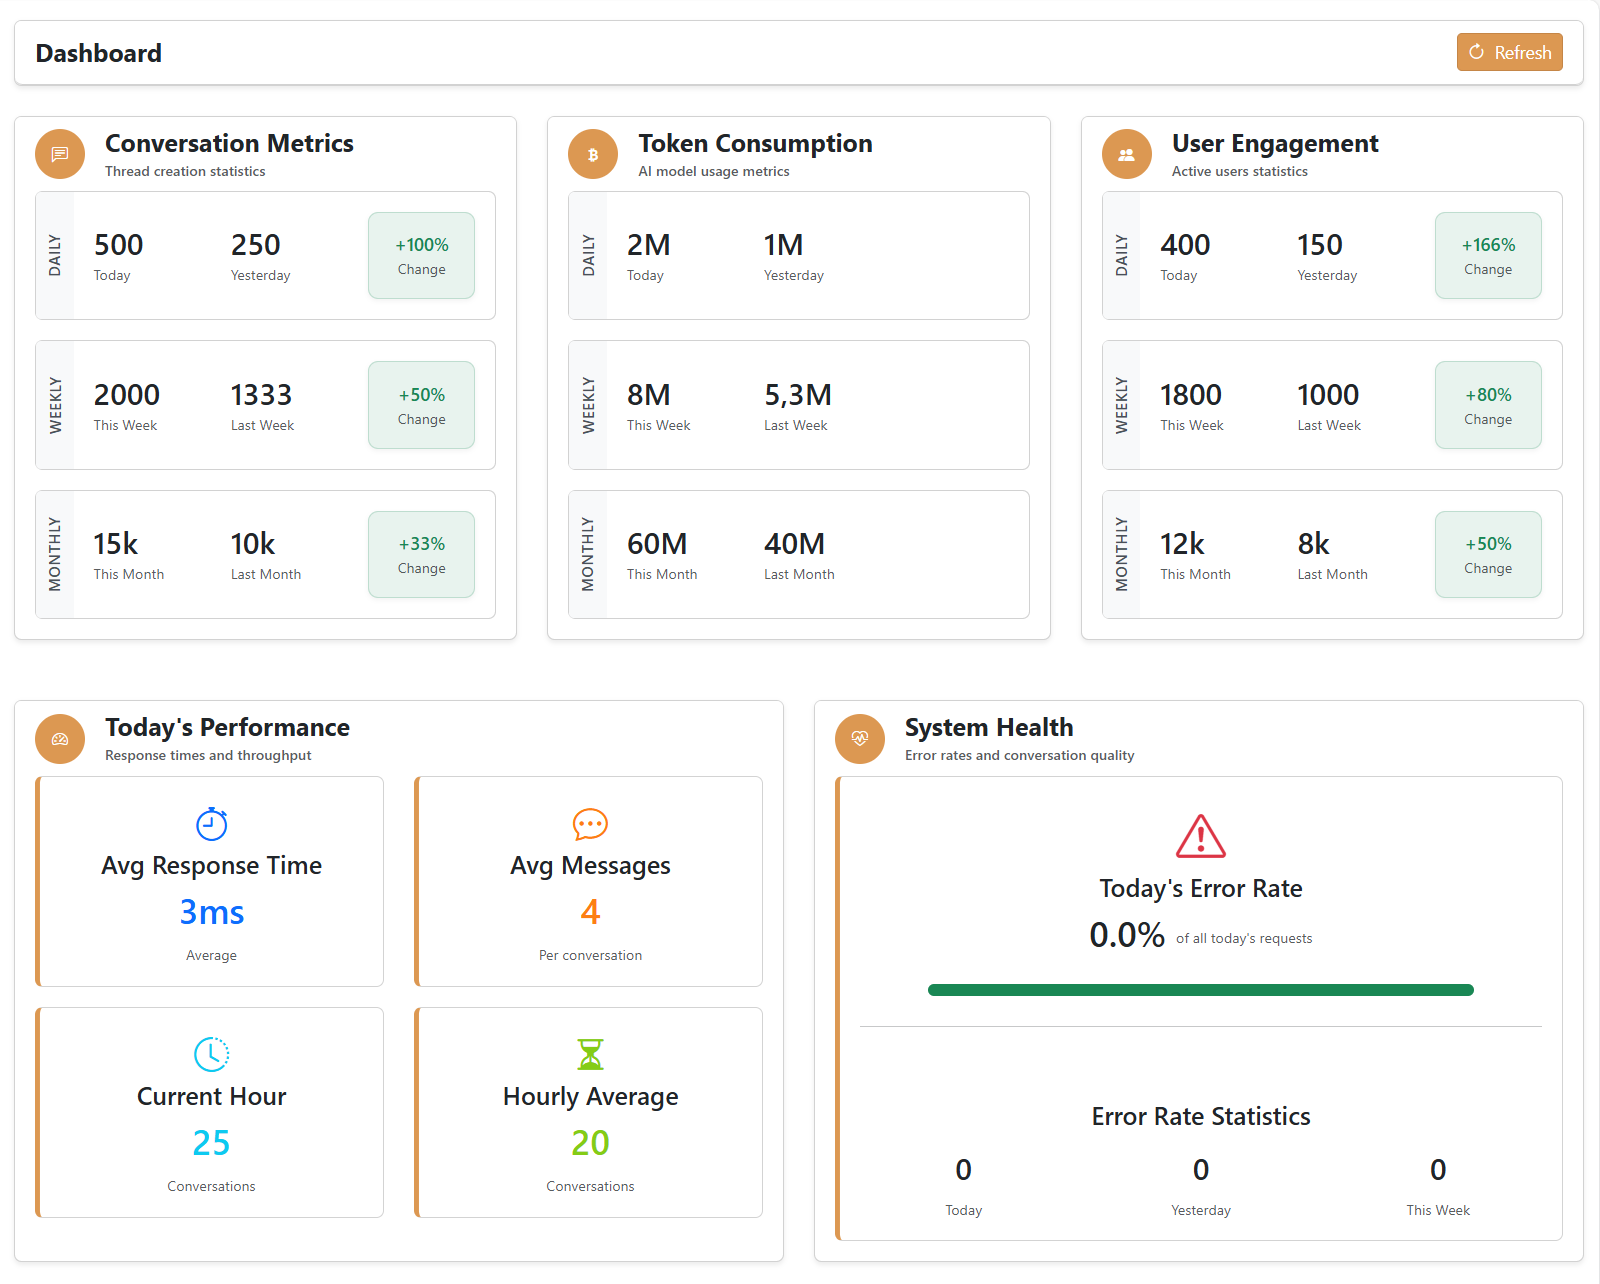Click the Today's Performance speedometer icon
Image resolution: width=1600 pixels, height=1284 pixels.
pyautogui.click(x=59, y=739)
